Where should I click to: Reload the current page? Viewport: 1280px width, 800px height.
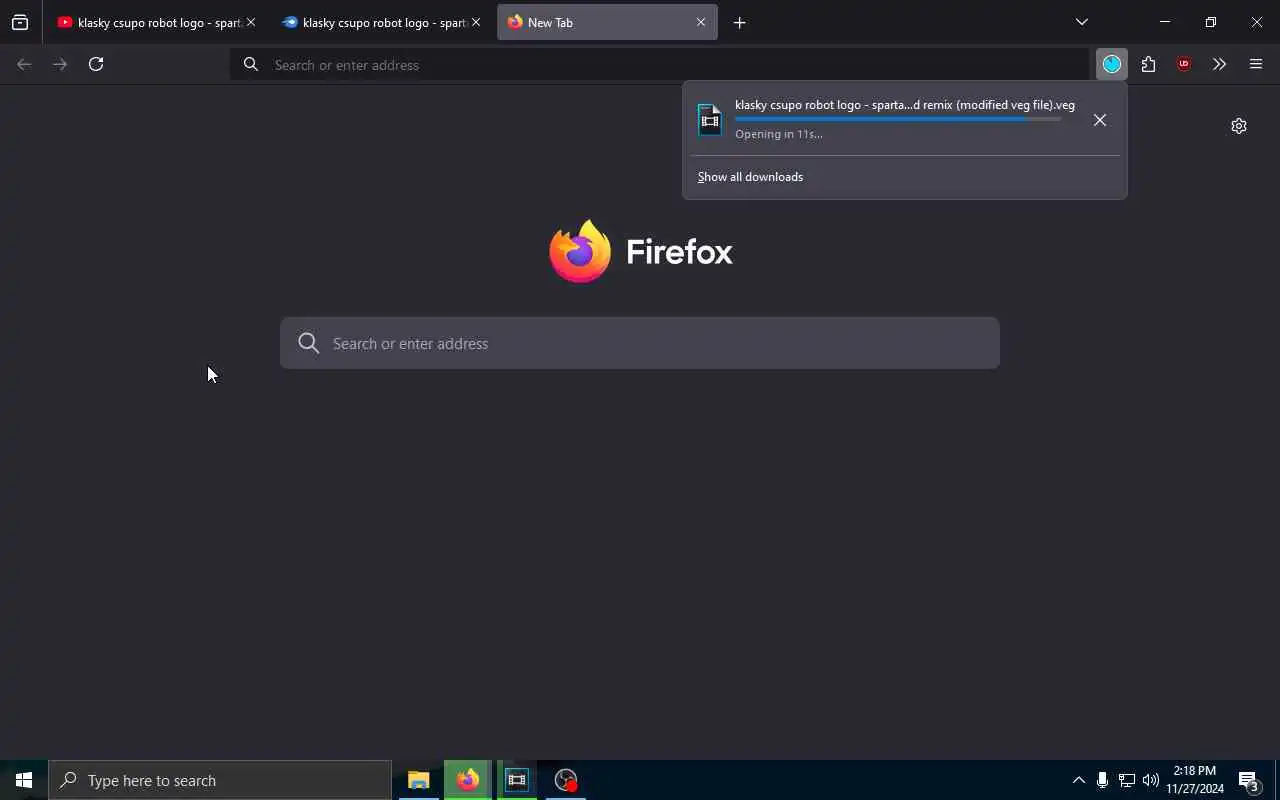tap(96, 64)
